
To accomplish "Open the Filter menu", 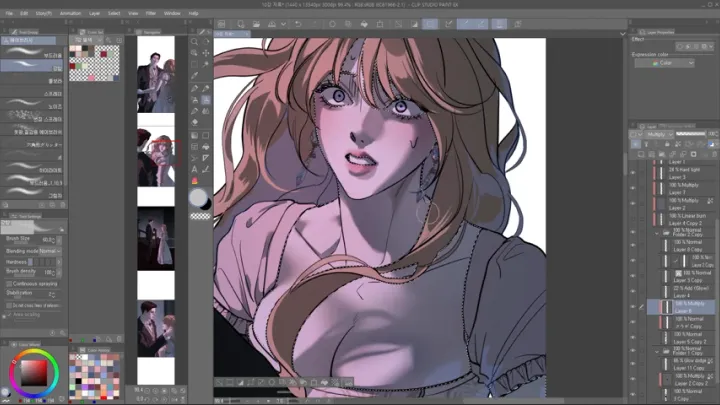I will (151, 13).
